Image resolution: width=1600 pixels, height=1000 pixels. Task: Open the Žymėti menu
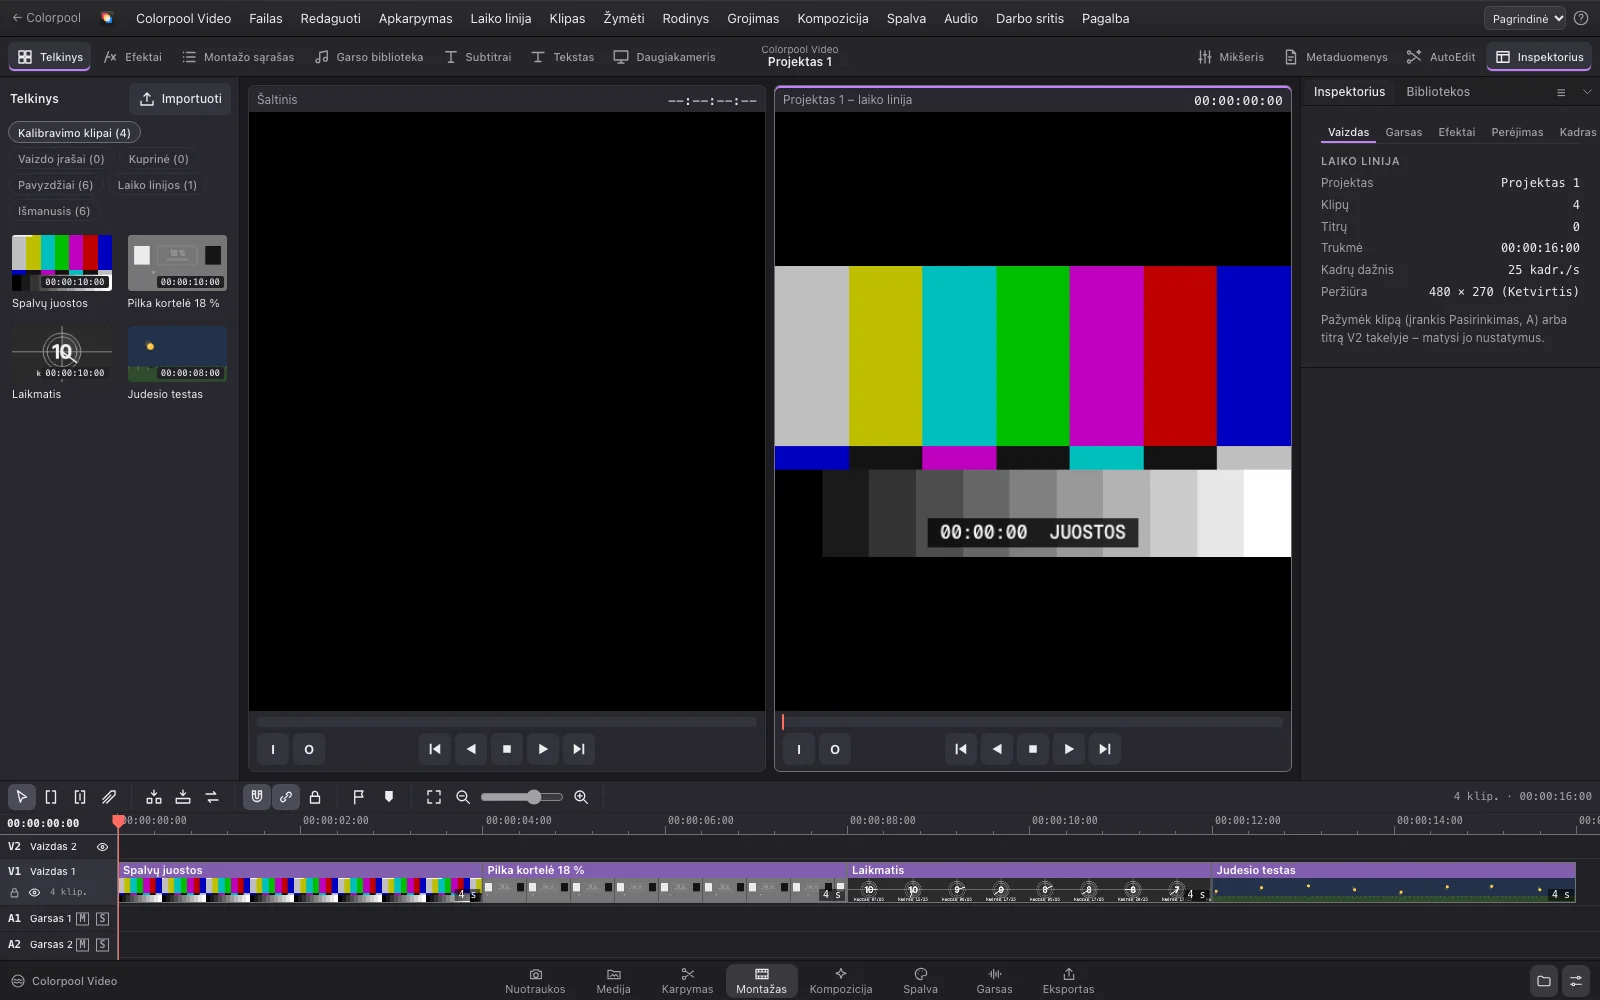pos(624,18)
